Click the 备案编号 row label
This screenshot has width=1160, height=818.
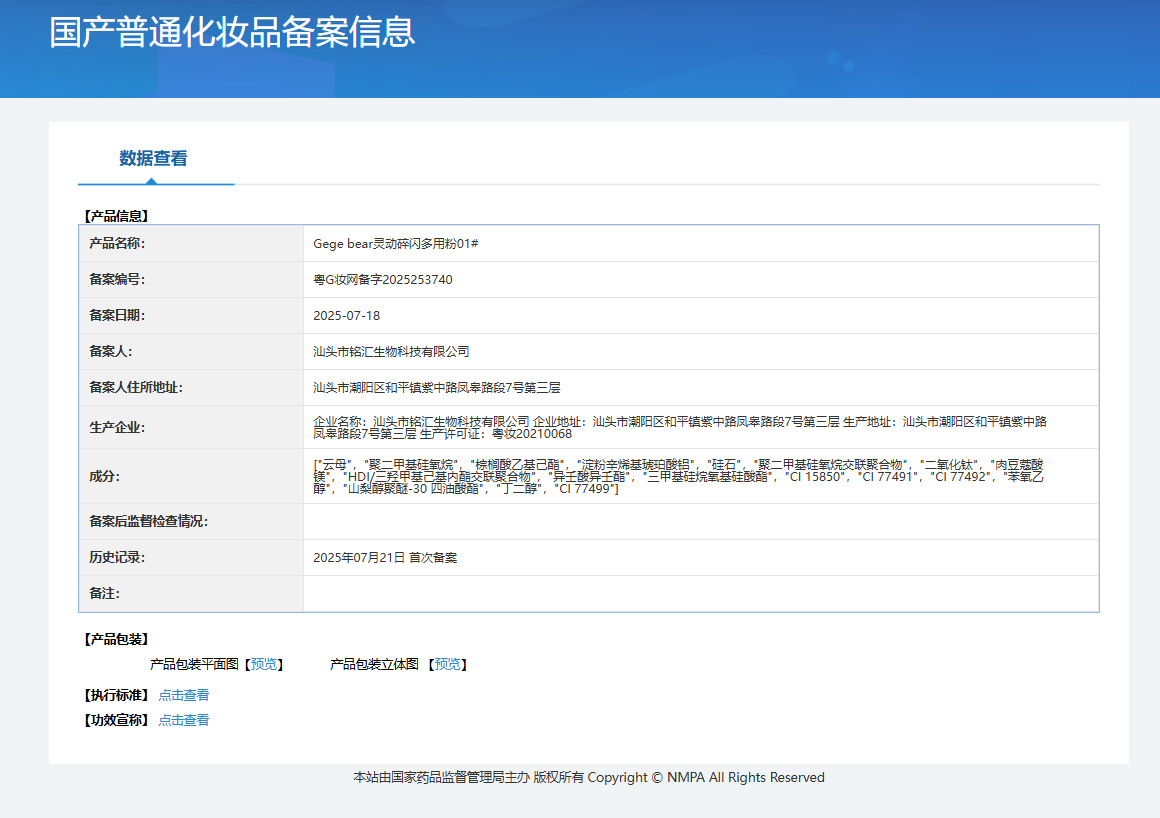pos(117,280)
